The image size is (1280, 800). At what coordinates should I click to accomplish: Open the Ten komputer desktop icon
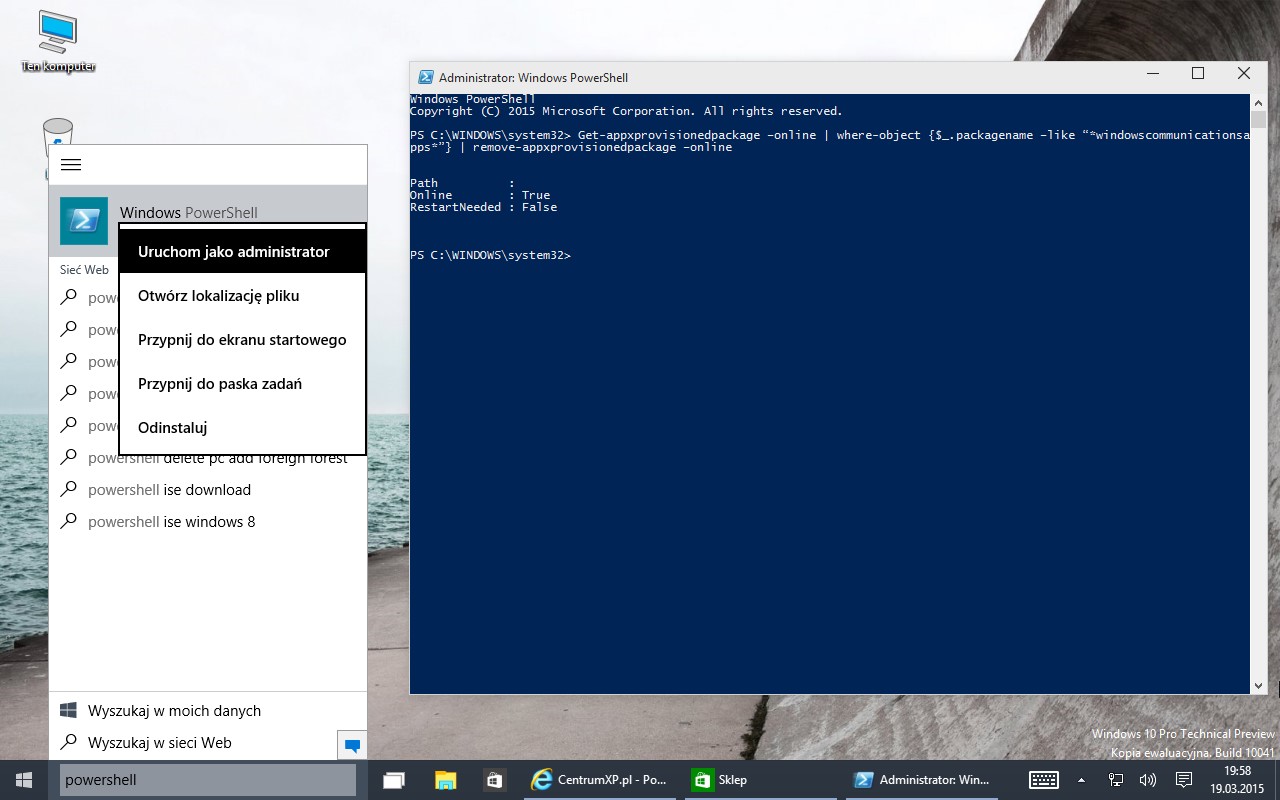[x=57, y=42]
